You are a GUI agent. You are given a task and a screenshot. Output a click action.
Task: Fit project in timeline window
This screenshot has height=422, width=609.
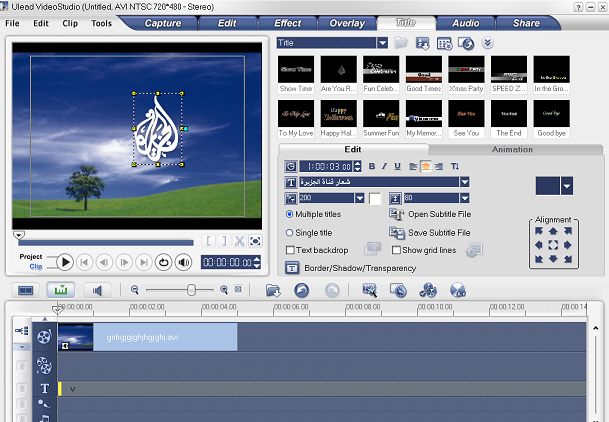tap(238, 289)
